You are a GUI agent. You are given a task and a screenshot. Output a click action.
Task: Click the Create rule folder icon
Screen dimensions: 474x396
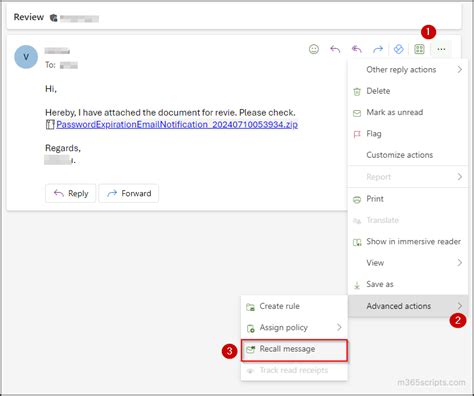point(250,307)
